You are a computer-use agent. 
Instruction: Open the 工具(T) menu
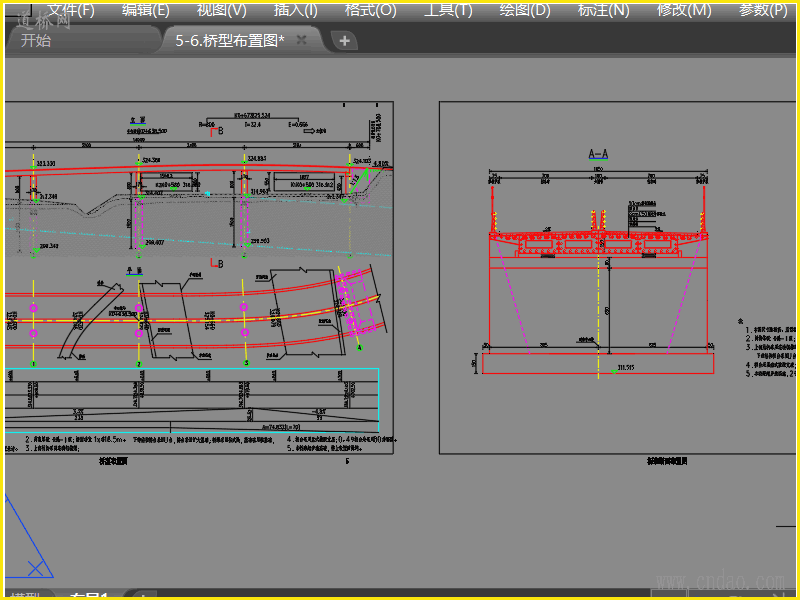[x=448, y=10]
